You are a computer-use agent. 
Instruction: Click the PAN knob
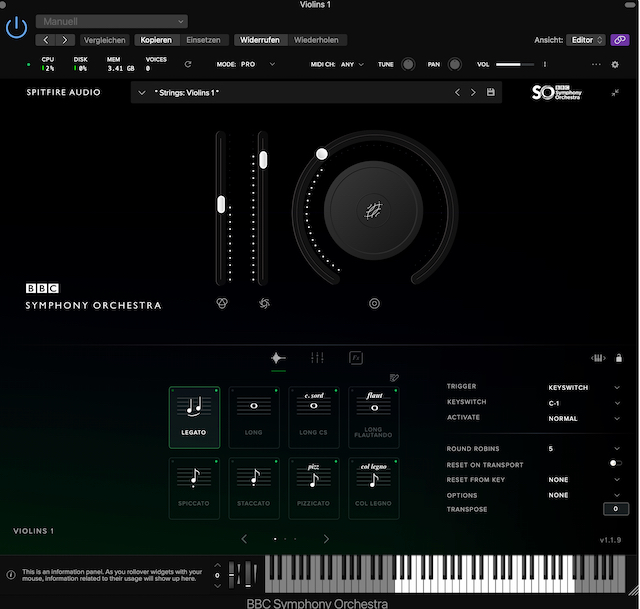click(455, 64)
